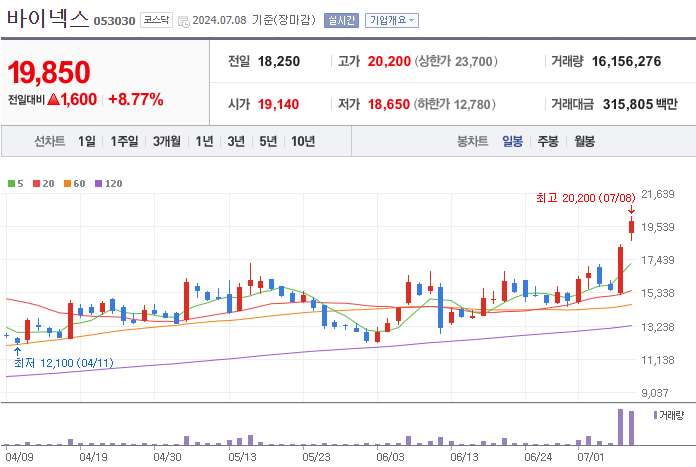
Task: Click the 저가 value 18,650
Action: coord(388,104)
